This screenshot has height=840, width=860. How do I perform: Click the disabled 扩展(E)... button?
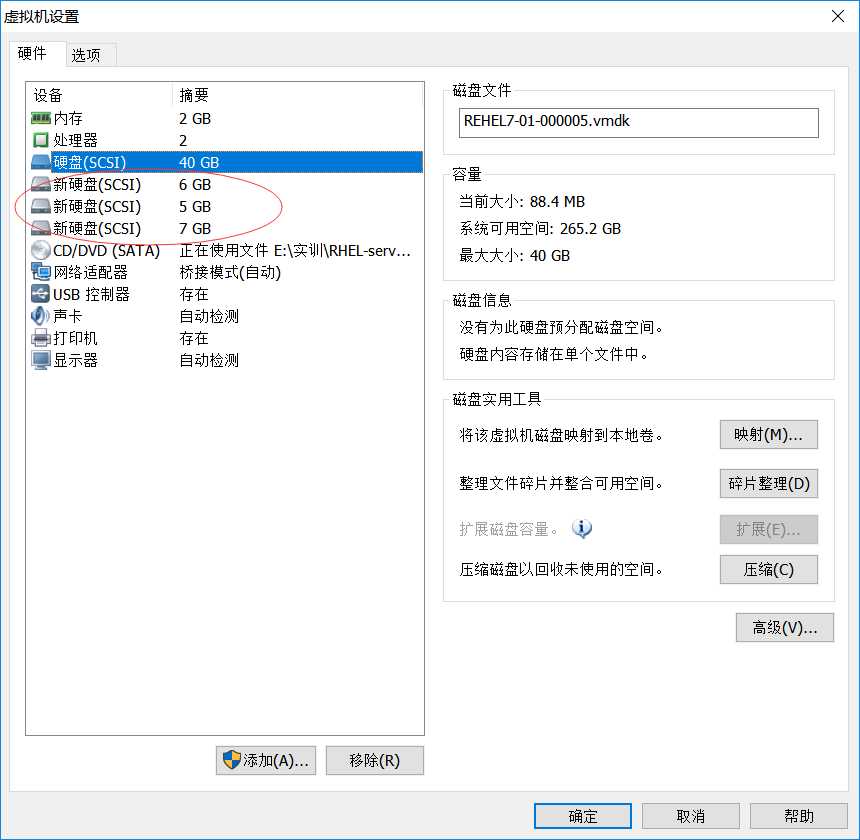768,529
